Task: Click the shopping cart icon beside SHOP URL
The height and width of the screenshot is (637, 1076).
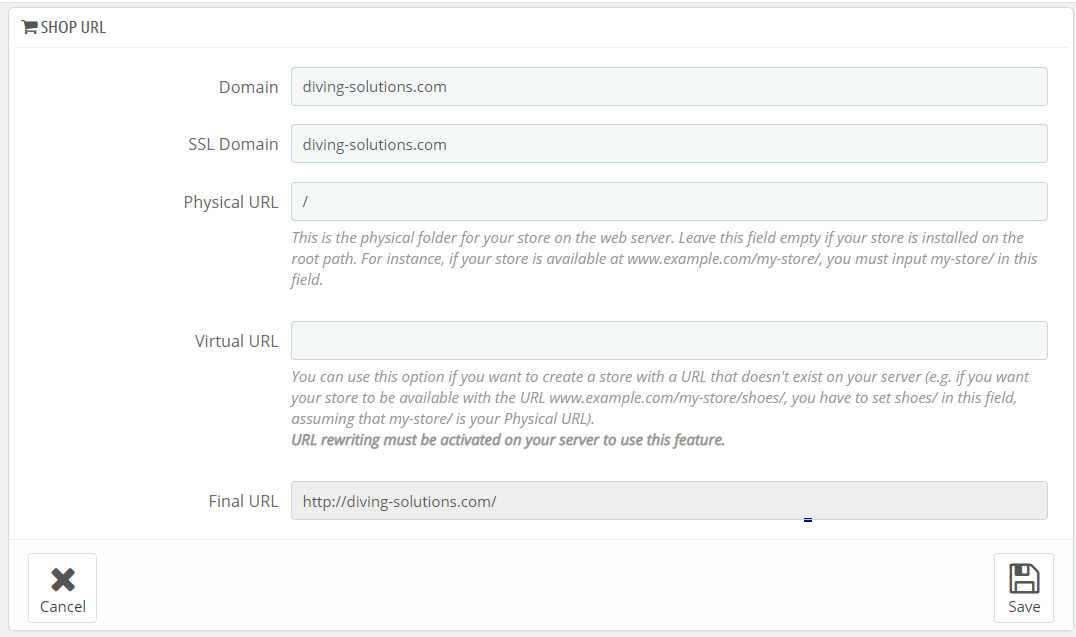Action: point(30,27)
